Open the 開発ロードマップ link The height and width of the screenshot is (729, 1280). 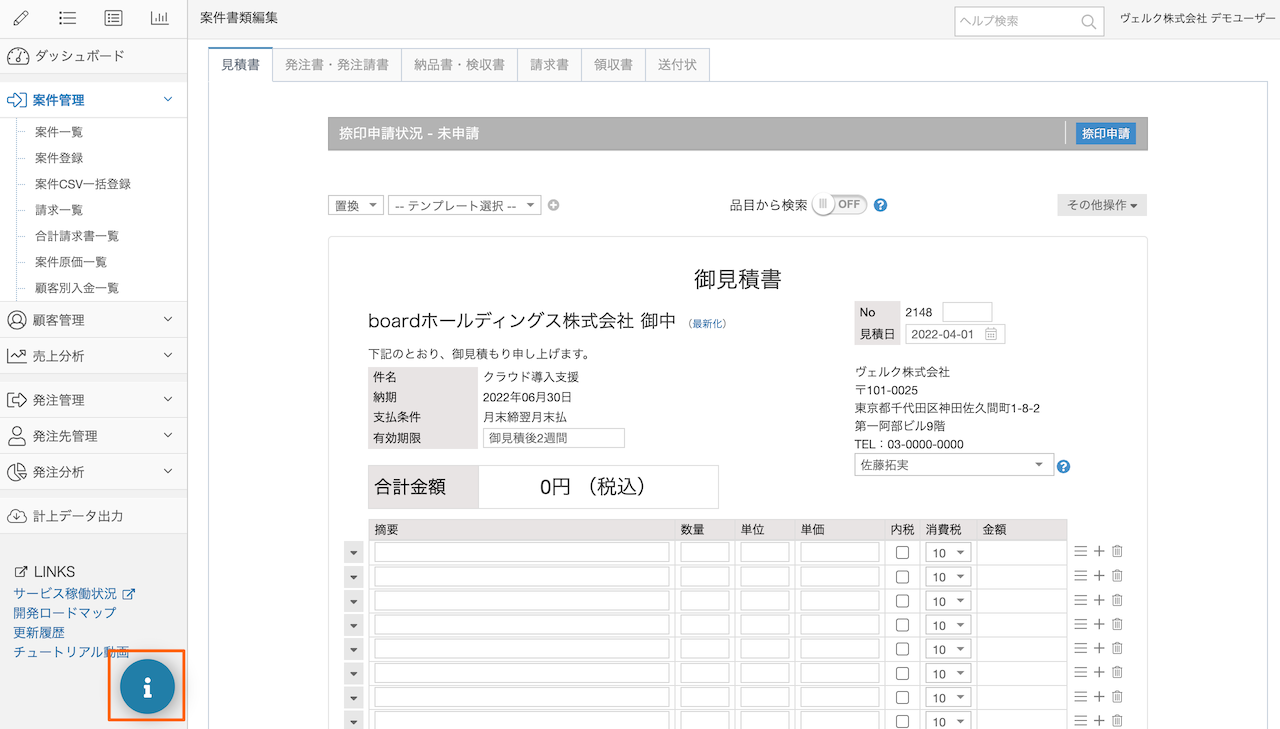[65, 613]
